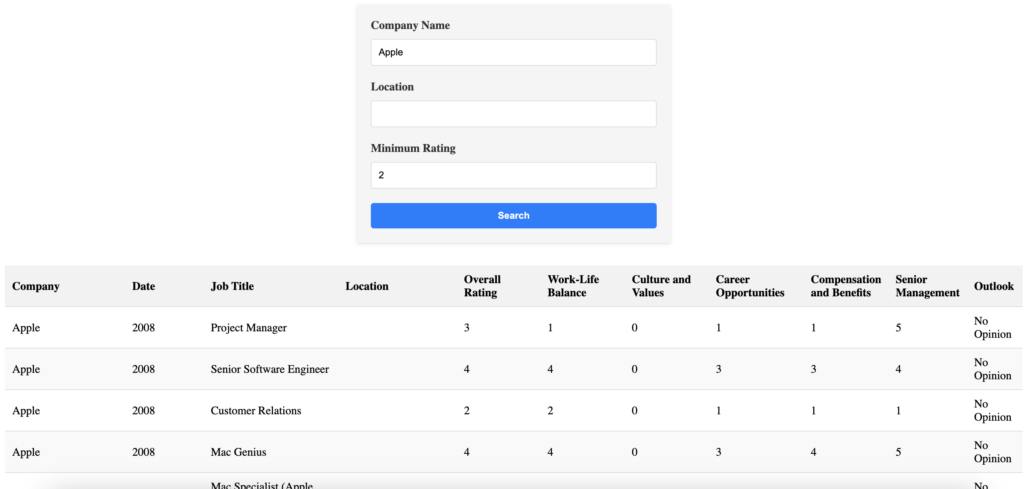This screenshot has height=489, width=1024.
Task: Click the Date column header
Action: pyautogui.click(x=144, y=286)
